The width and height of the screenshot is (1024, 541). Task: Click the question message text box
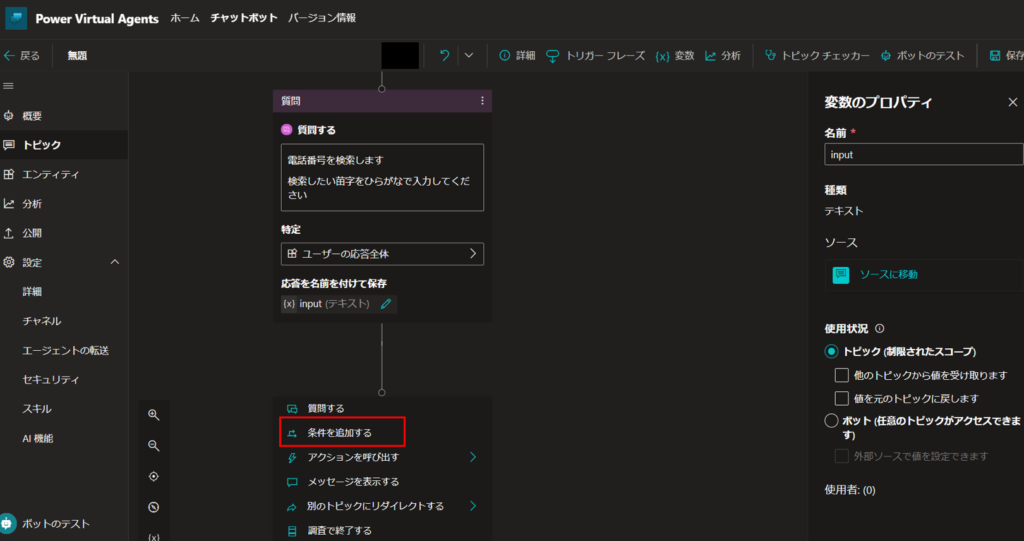(382, 177)
